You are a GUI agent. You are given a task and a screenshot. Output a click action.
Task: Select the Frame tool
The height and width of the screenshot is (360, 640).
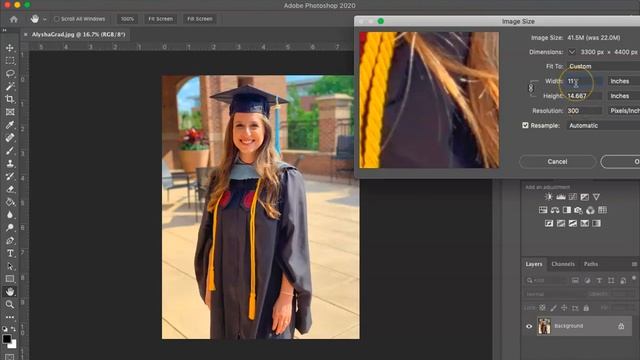pyautogui.click(x=10, y=112)
